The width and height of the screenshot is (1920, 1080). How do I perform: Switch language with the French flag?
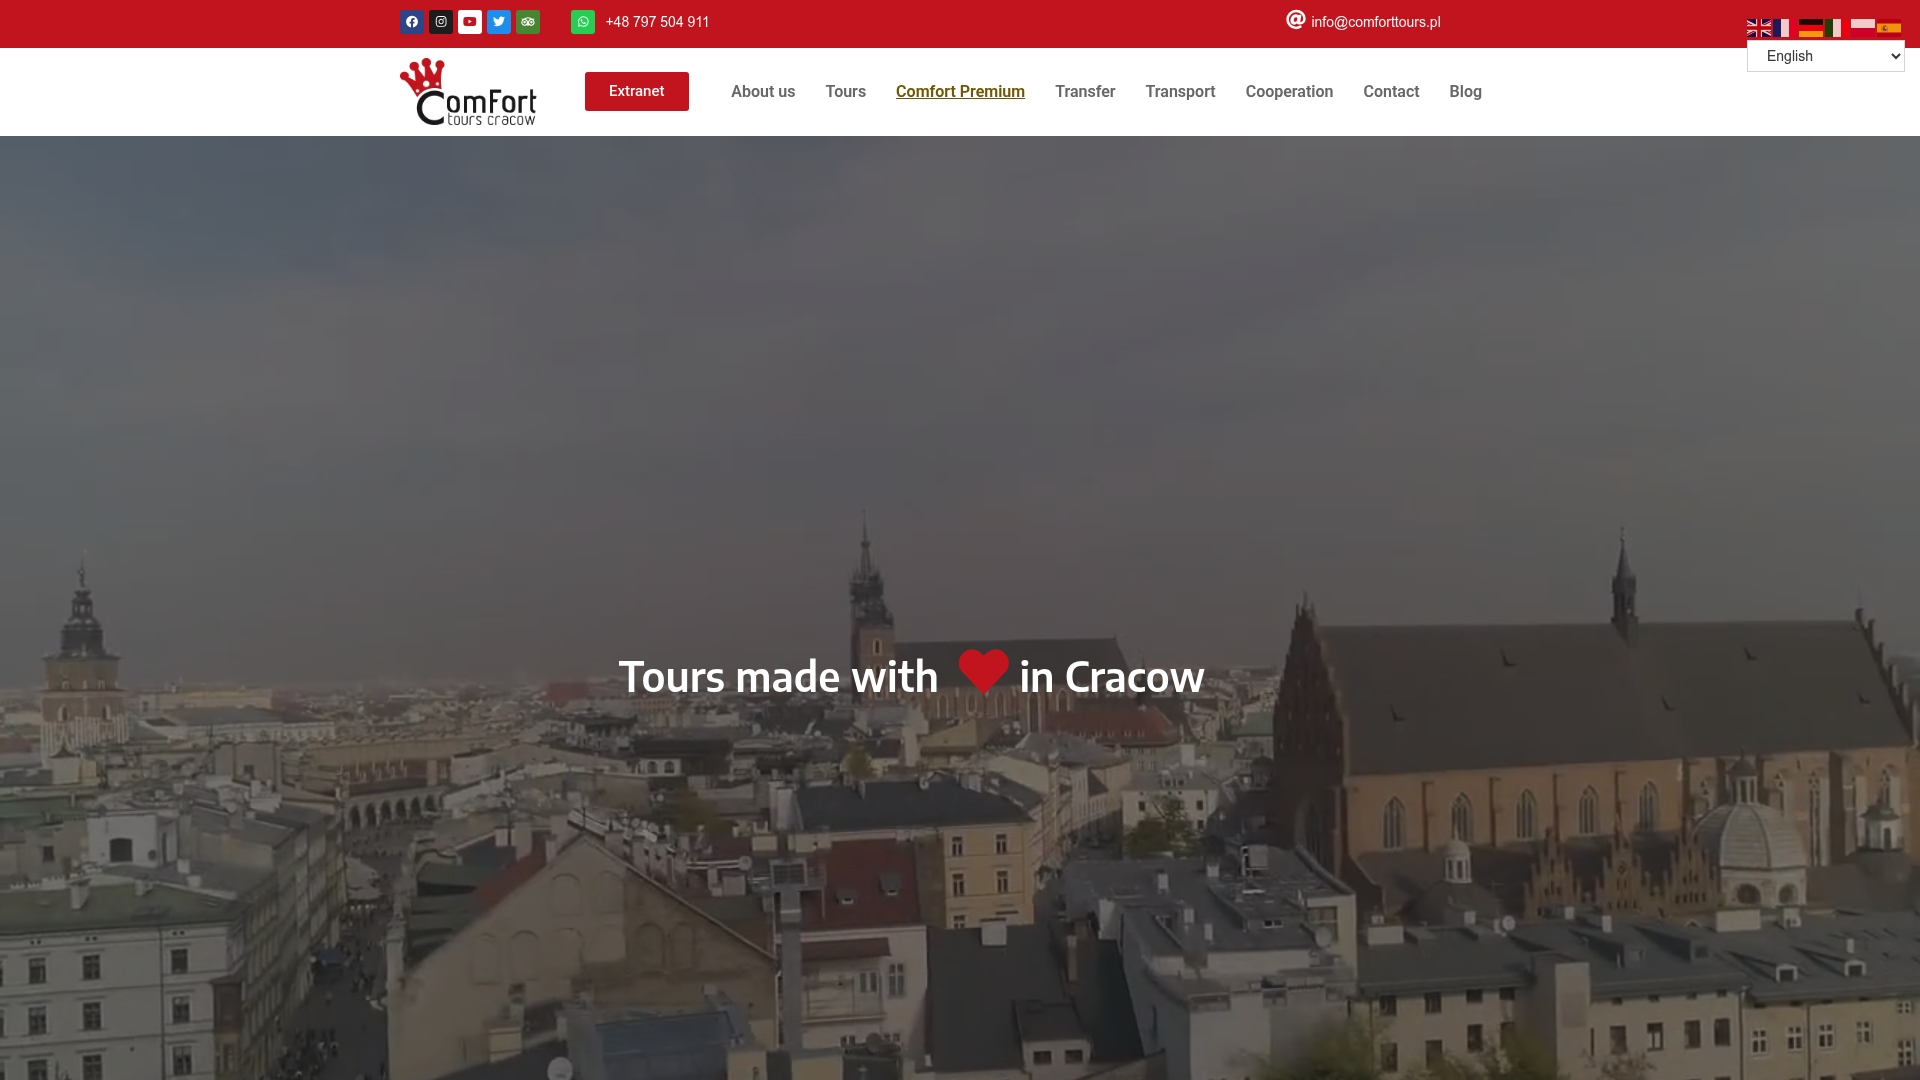coord(1785,28)
